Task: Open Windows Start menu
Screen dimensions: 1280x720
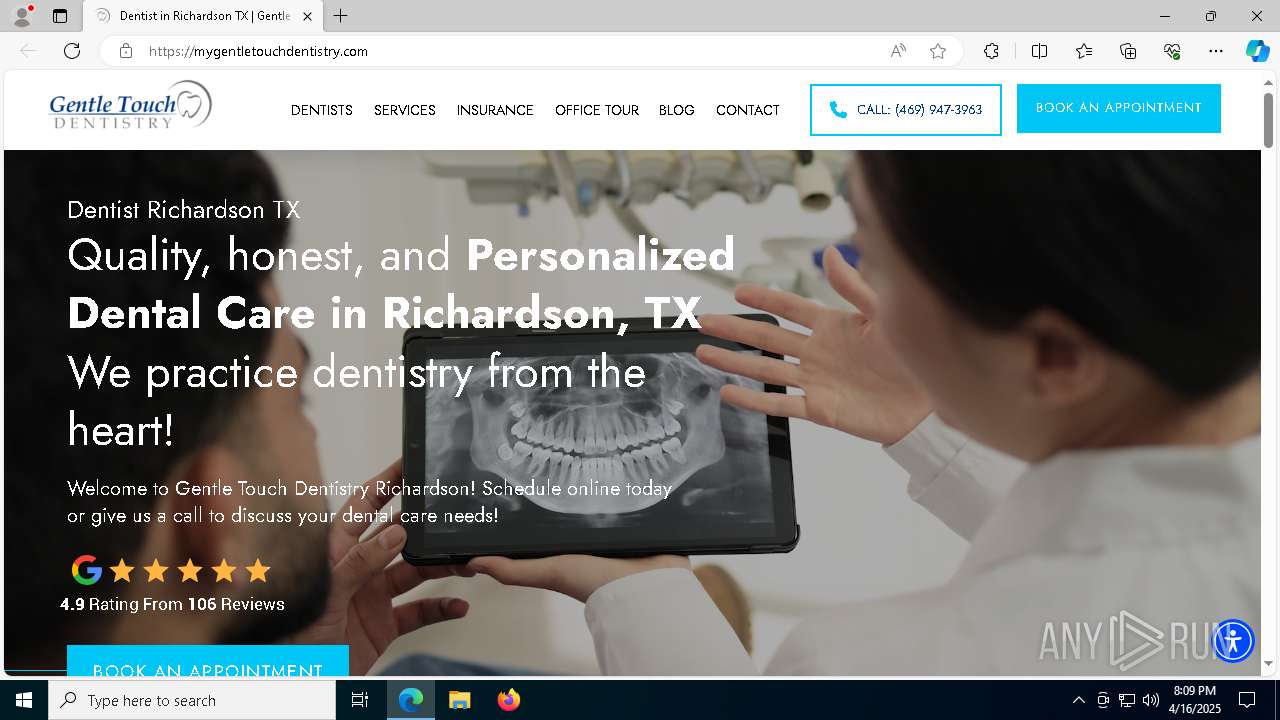Action: (24, 700)
